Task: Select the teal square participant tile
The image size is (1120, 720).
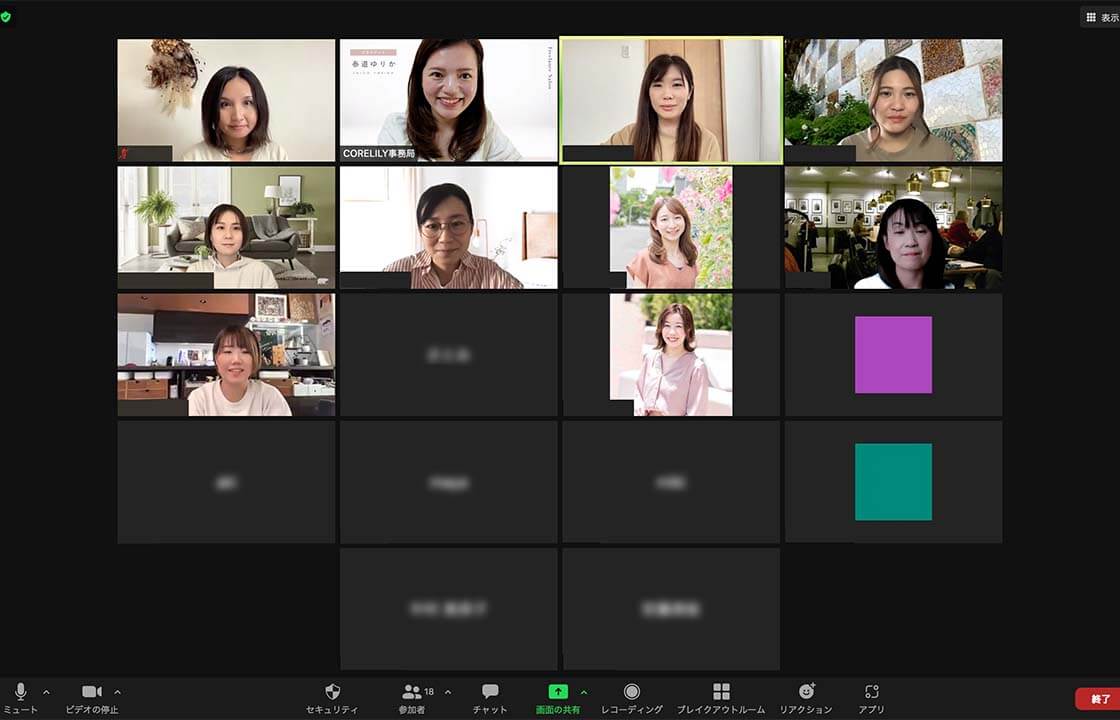Action: coord(893,482)
